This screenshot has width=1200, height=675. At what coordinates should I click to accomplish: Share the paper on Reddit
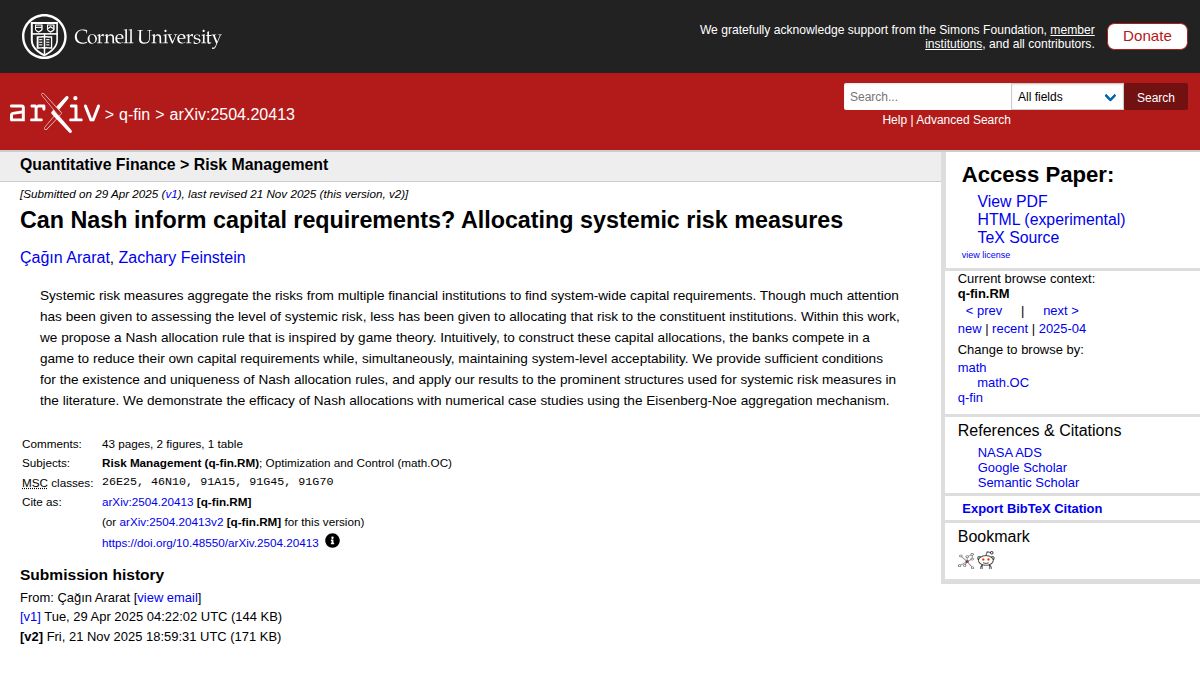[x=985, y=560]
